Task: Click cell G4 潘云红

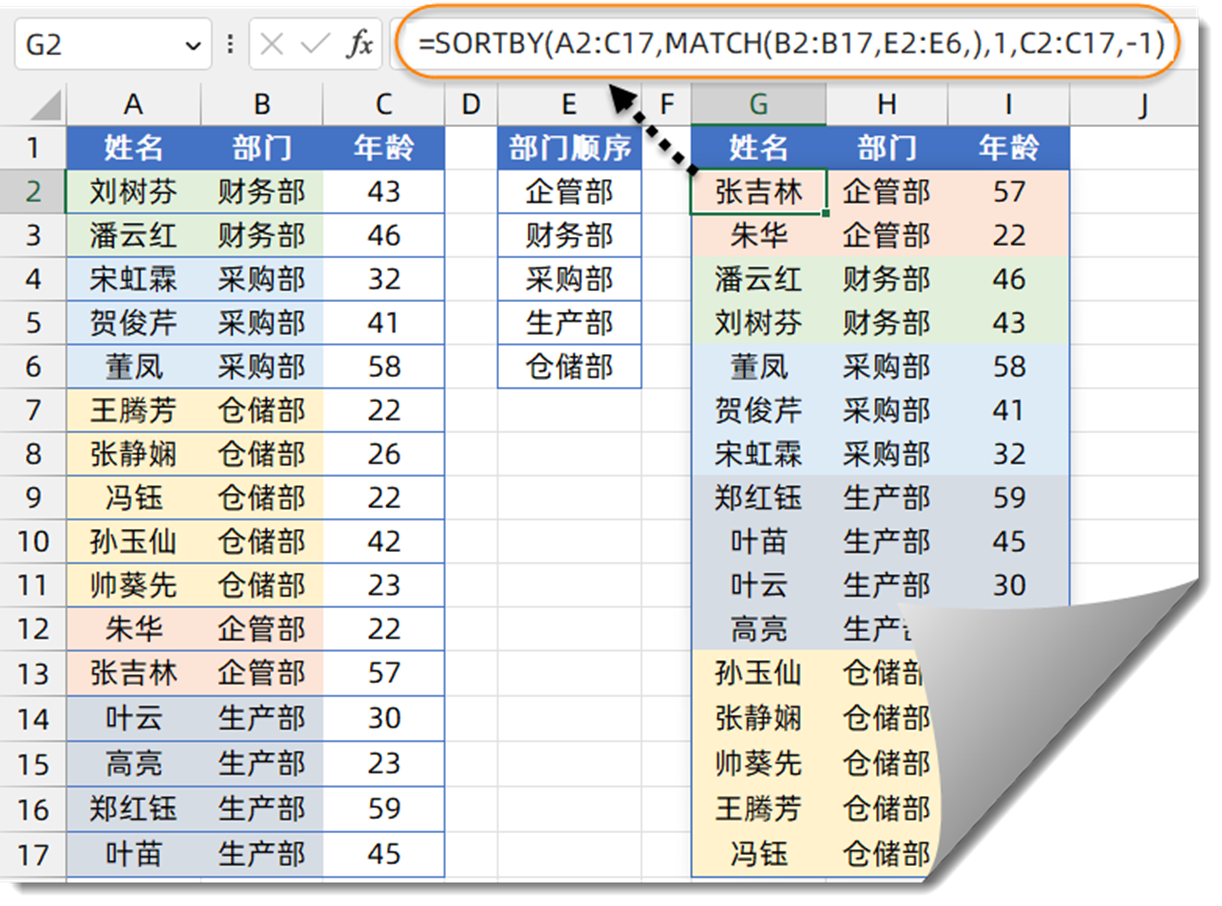Action: (x=759, y=279)
